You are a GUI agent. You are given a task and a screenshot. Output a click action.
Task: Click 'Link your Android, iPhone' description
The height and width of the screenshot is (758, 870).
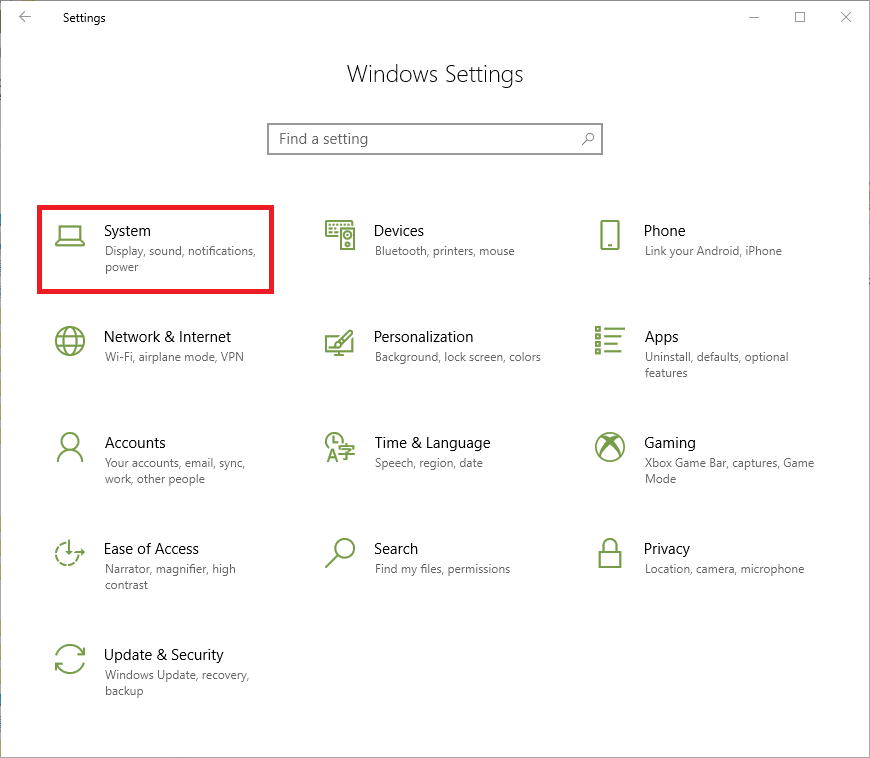(713, 251)
